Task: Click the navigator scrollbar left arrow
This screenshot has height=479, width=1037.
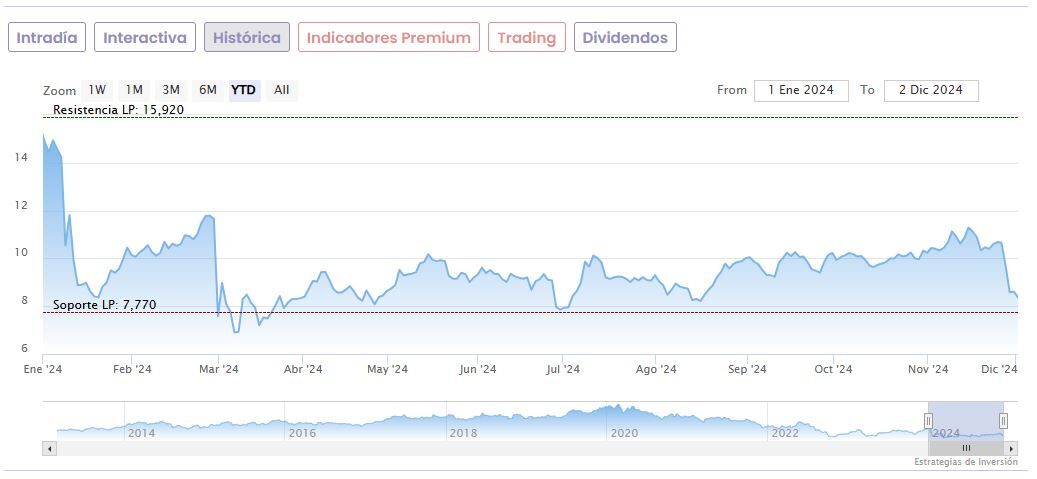Action: (x=48, y=448)
